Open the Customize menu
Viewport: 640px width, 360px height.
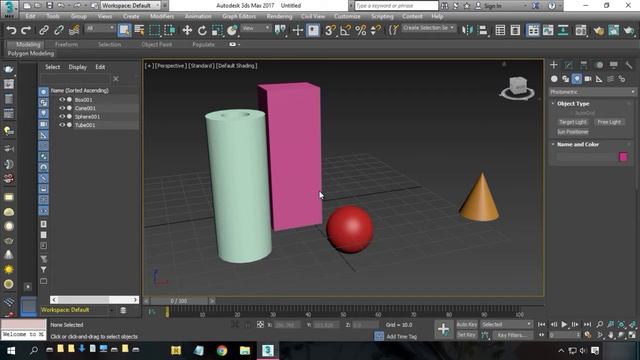tap(347, 17)
